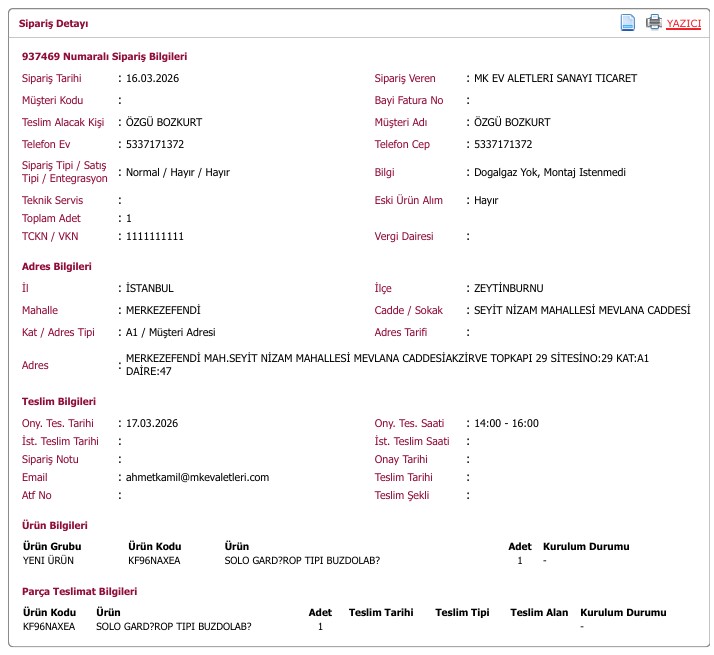The width and height of the screenshot is (714, 655).
Task: Click the Sipariş Detayı panel title
Action: coord(53,23)
